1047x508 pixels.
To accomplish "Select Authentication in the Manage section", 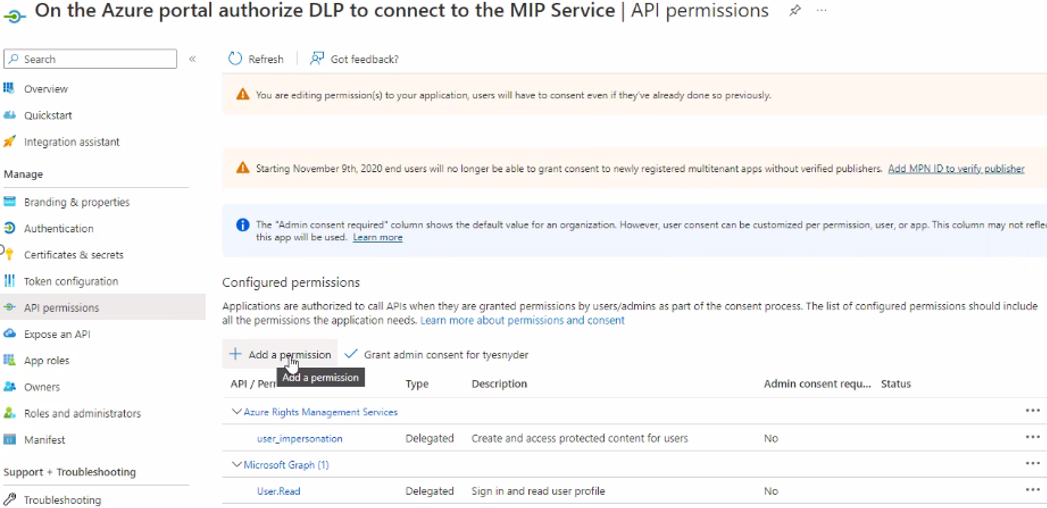I will [x=59, y=228].
